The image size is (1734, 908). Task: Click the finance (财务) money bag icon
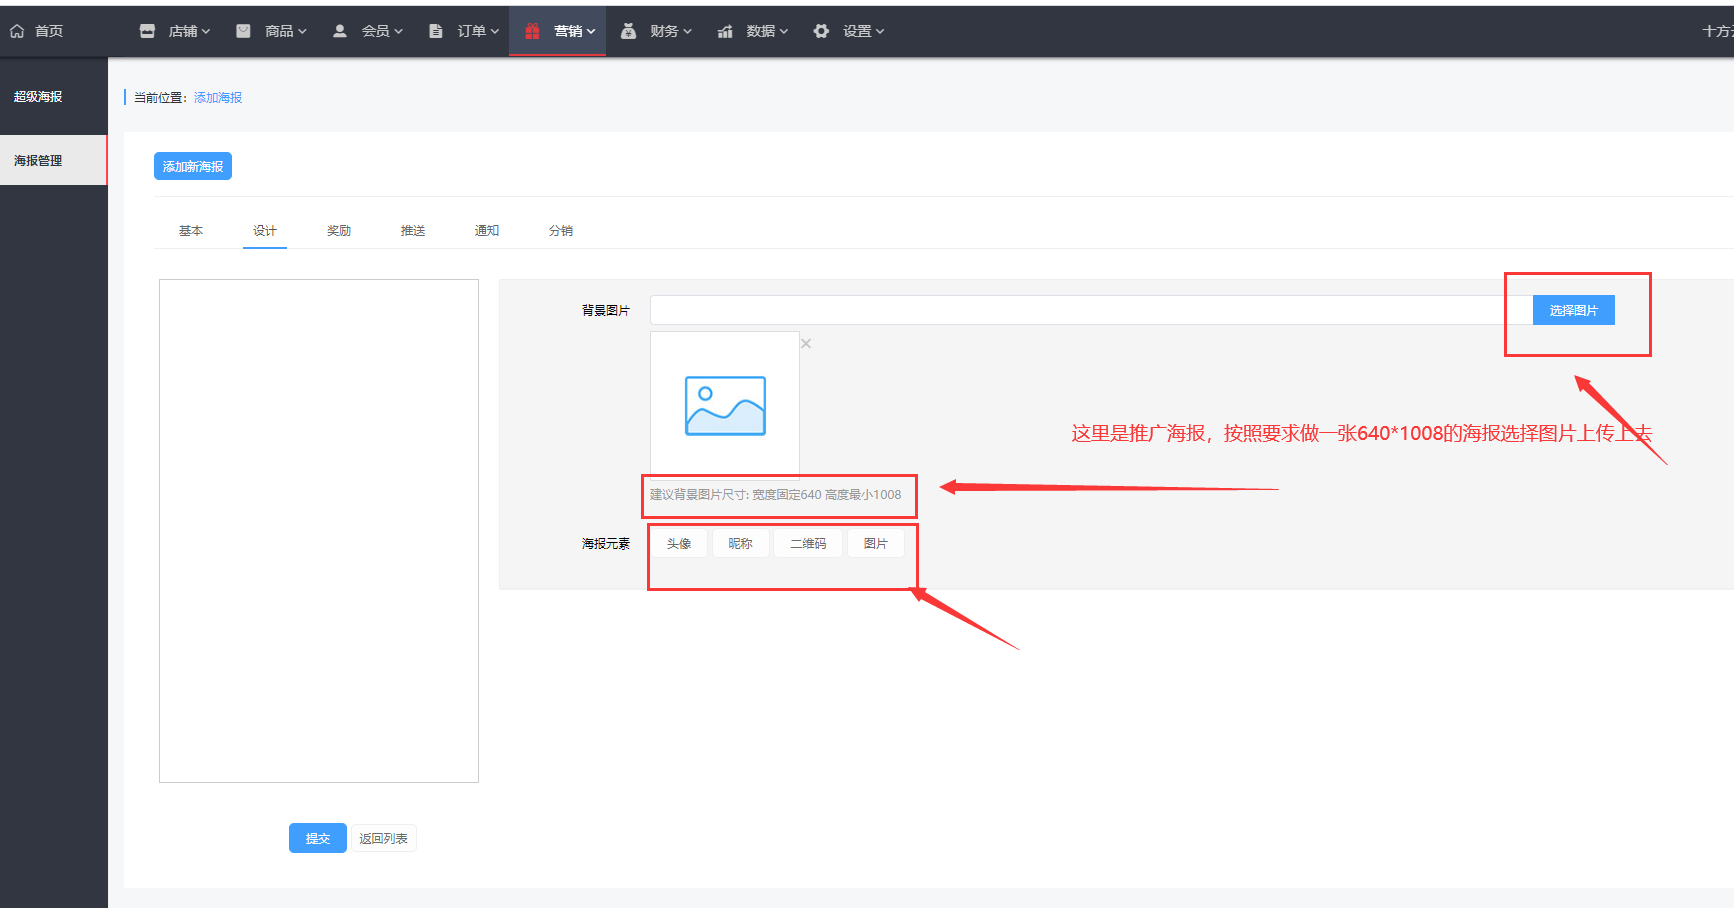tap(628, 31)
